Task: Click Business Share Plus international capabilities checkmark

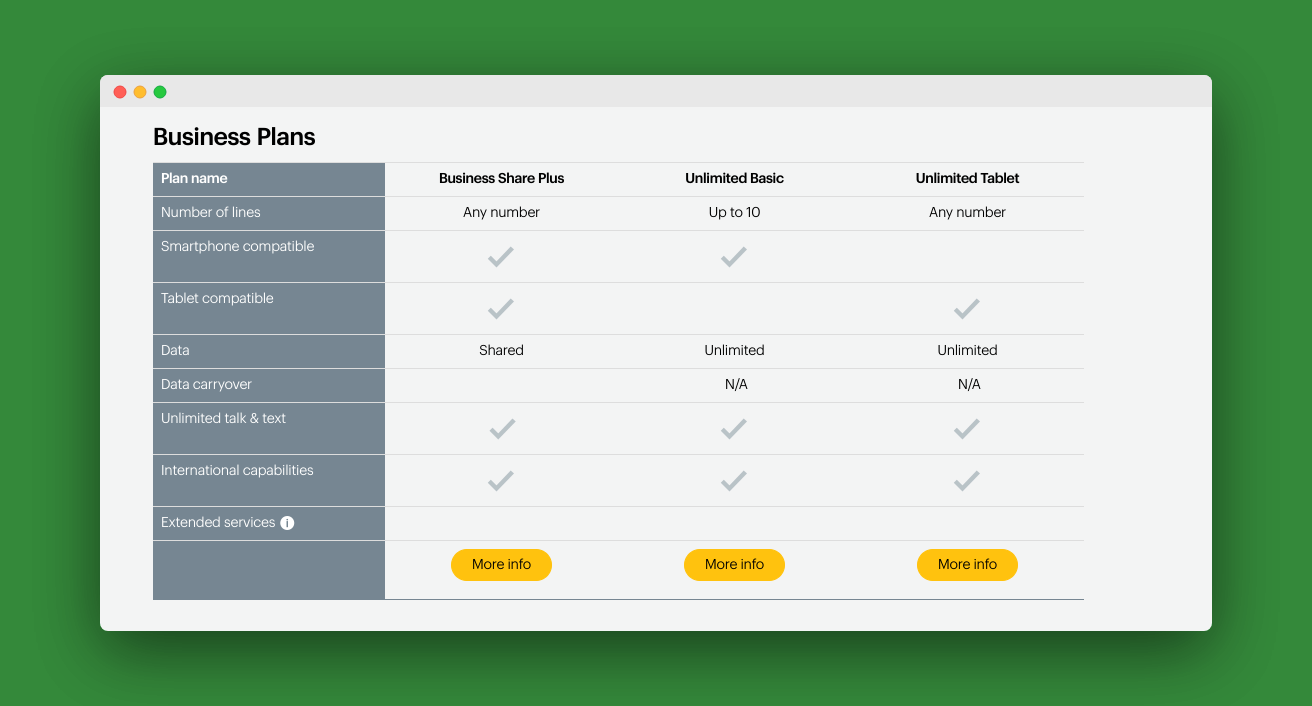Action: click(x=501, y=481)
